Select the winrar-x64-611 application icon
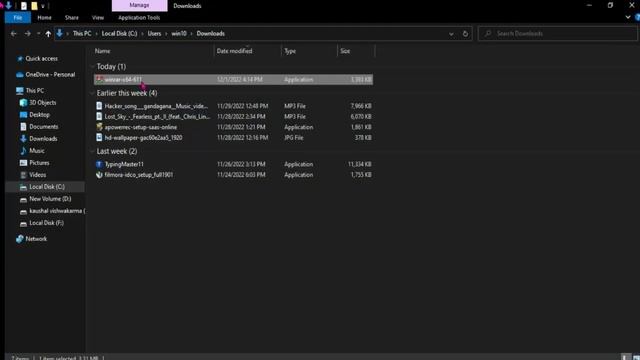640x360 pixels. click(x=99, y=80)
